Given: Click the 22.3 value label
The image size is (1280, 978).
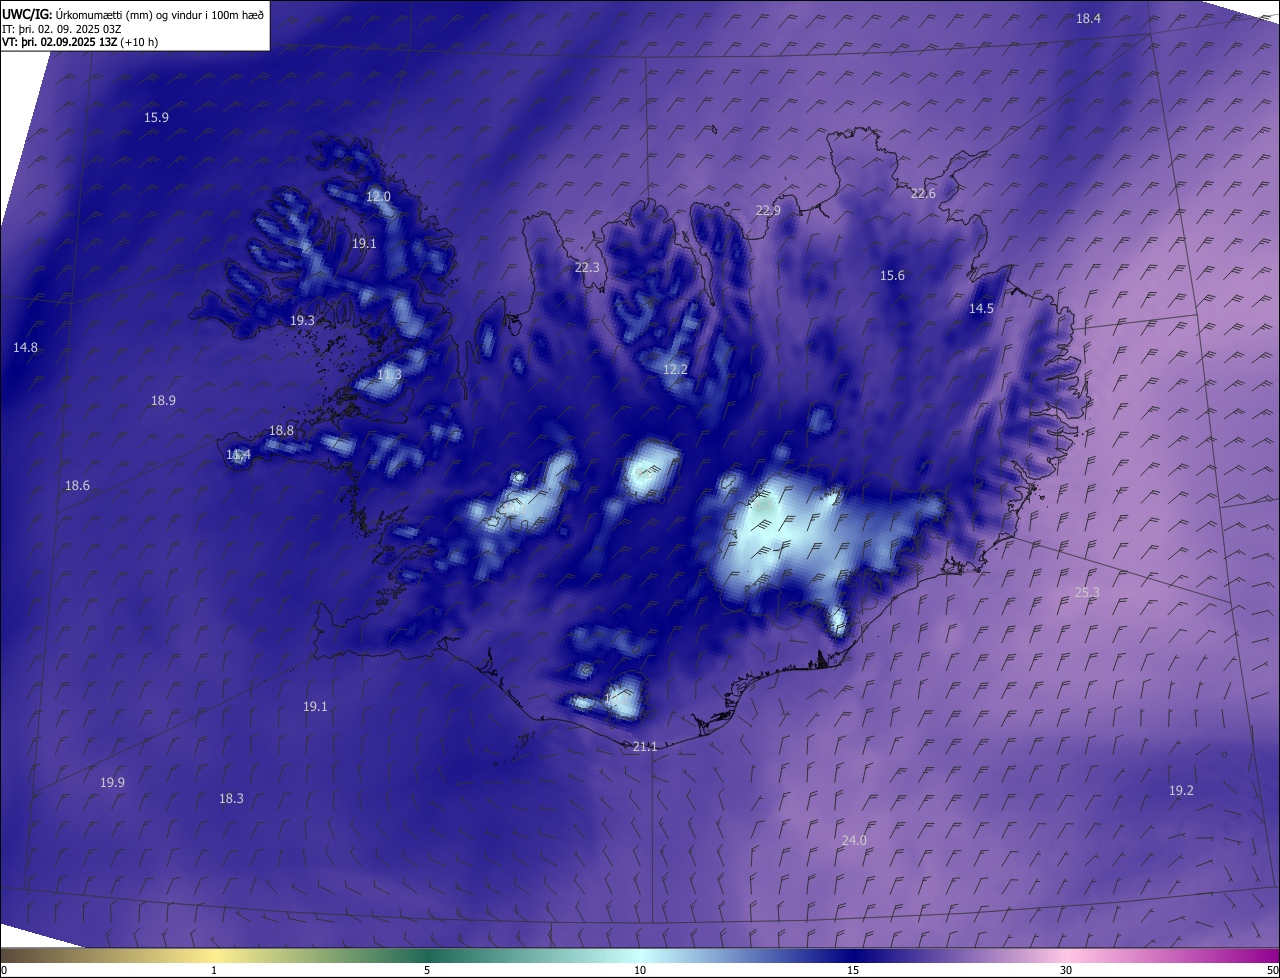Looking at the screenshot, I should point(587,267).
